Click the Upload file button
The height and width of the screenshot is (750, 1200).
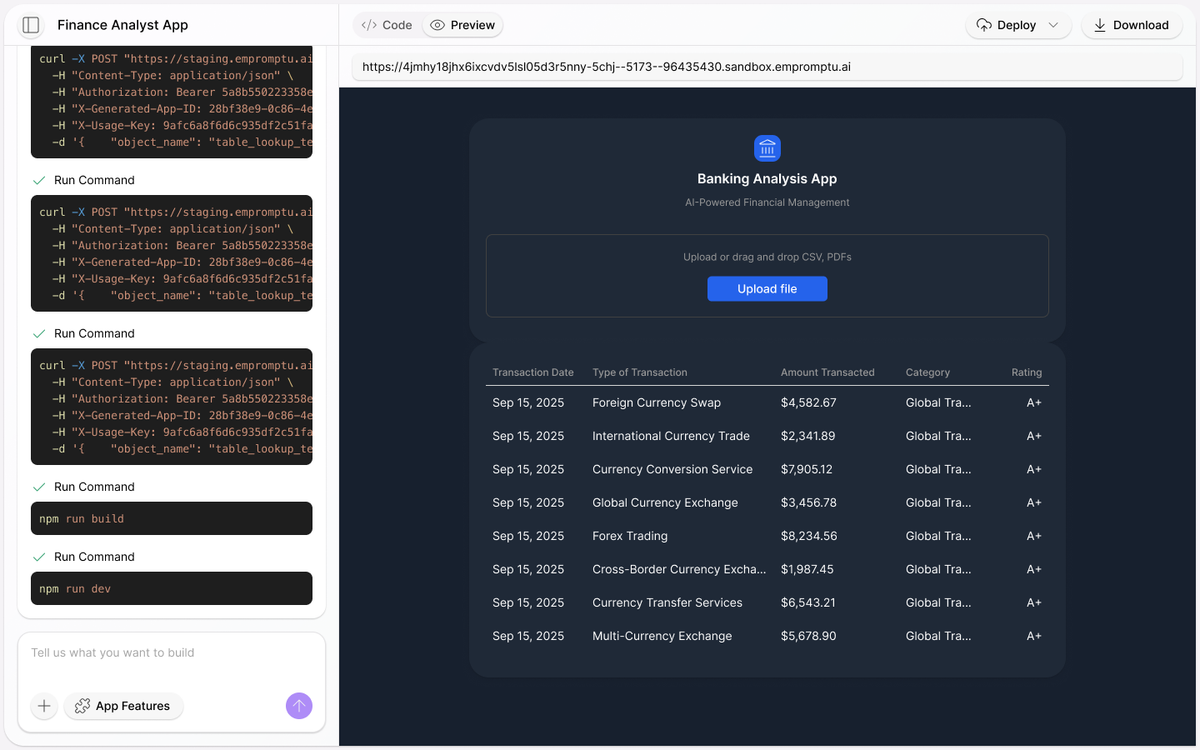767,289
